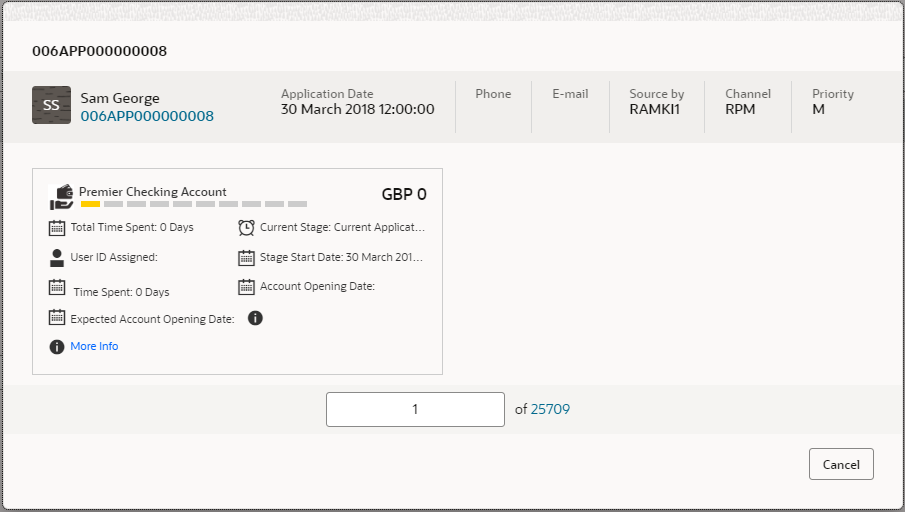905x512 pixels.
Task: Click info icon after Expected Account Opening Date
Action: 255,318
